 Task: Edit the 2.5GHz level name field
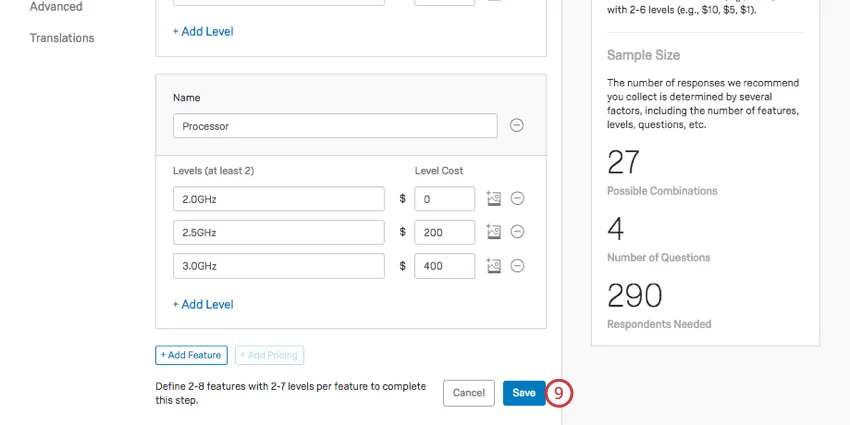click(279, 232)
